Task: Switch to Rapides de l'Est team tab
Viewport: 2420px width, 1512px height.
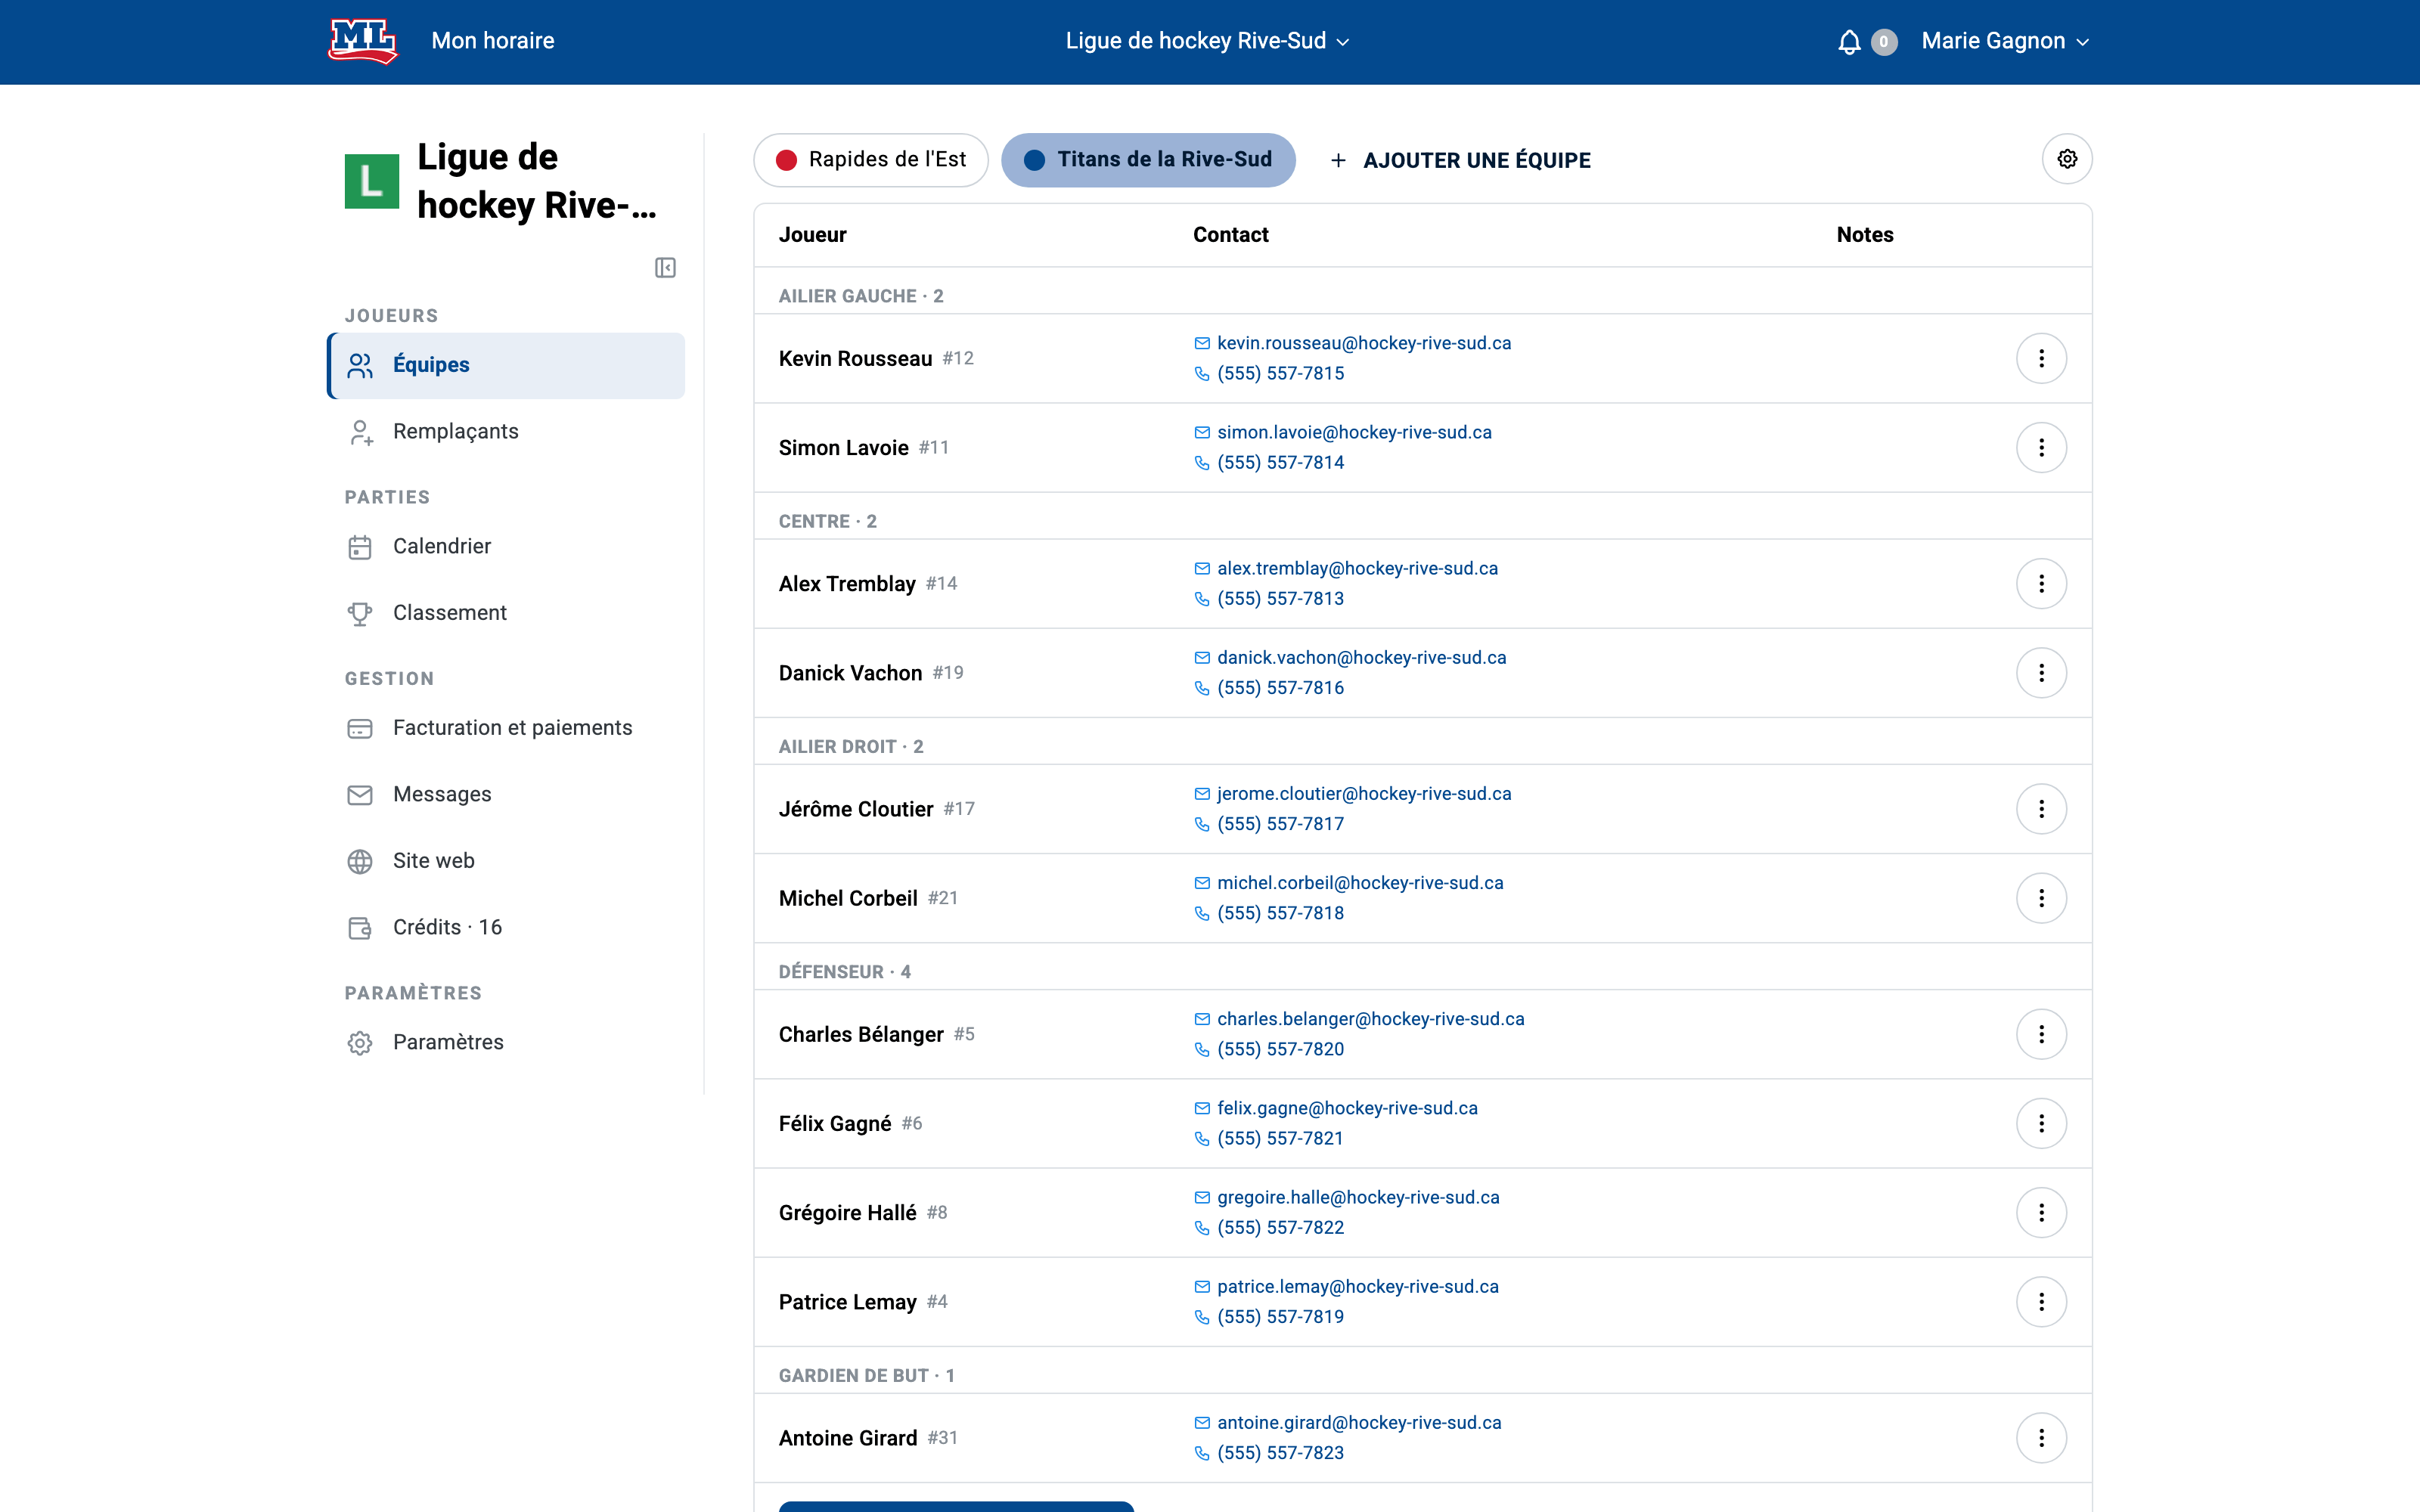Action: [x=871, y=160]
